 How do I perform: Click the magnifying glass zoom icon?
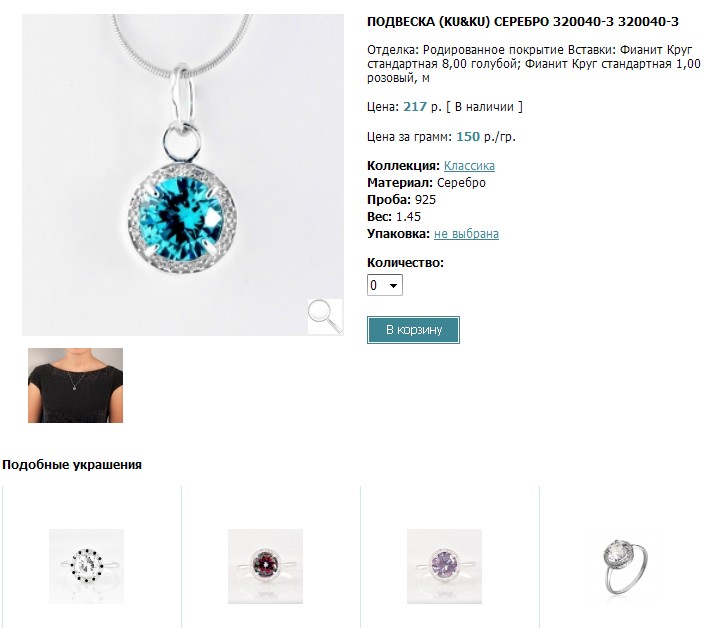(325, 316)
